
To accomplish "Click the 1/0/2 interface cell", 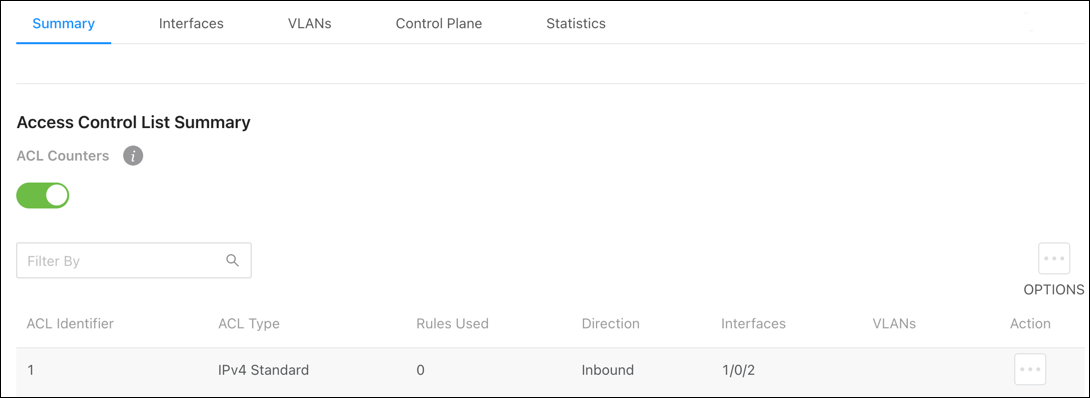I will 738,370.
